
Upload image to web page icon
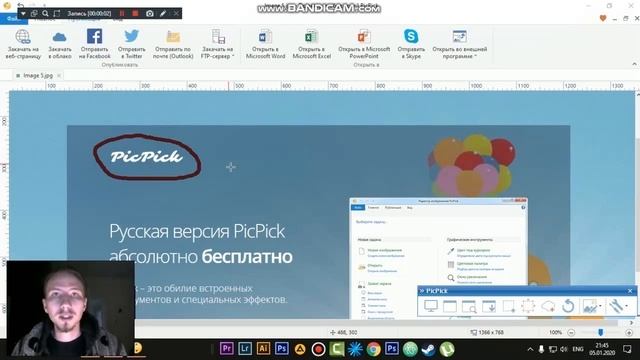click(23, 44)
